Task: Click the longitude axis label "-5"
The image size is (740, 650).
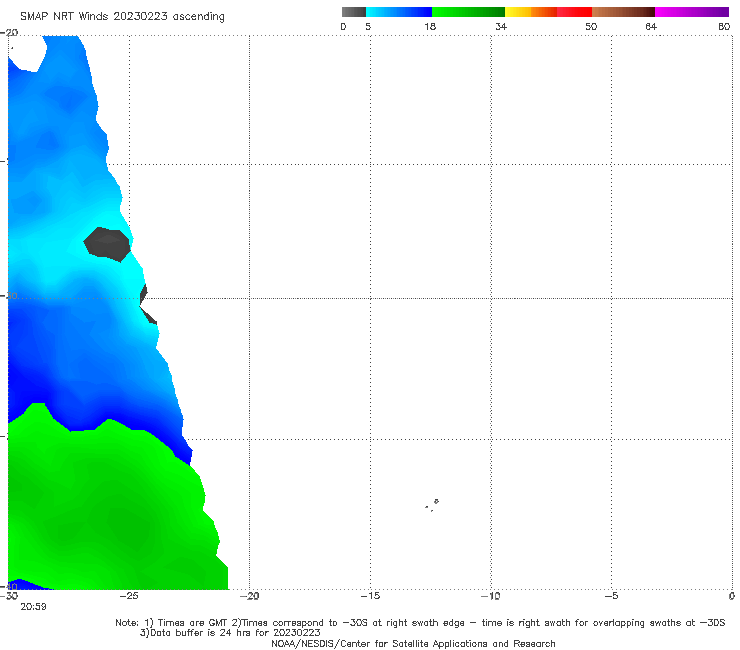Action: (x=612, y=596)
